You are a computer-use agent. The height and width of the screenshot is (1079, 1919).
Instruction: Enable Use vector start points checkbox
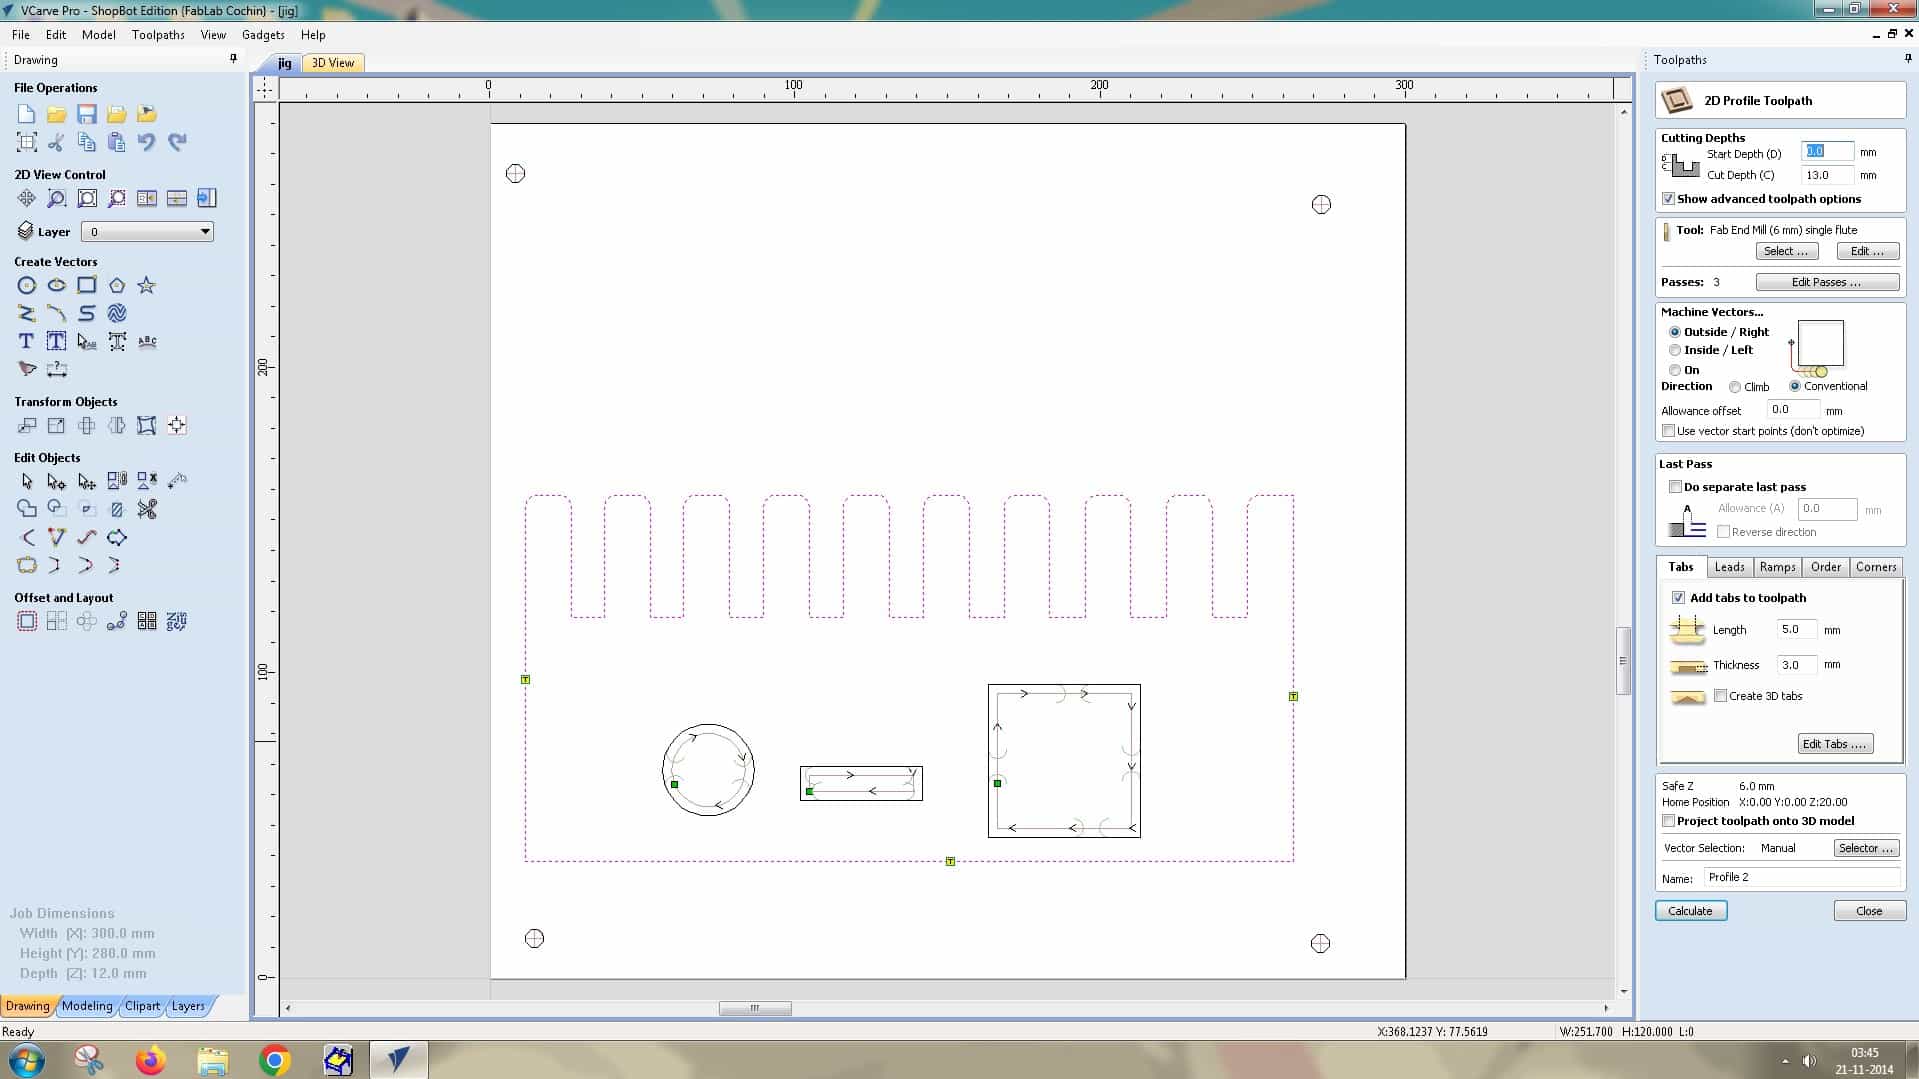coord(1668,431)
